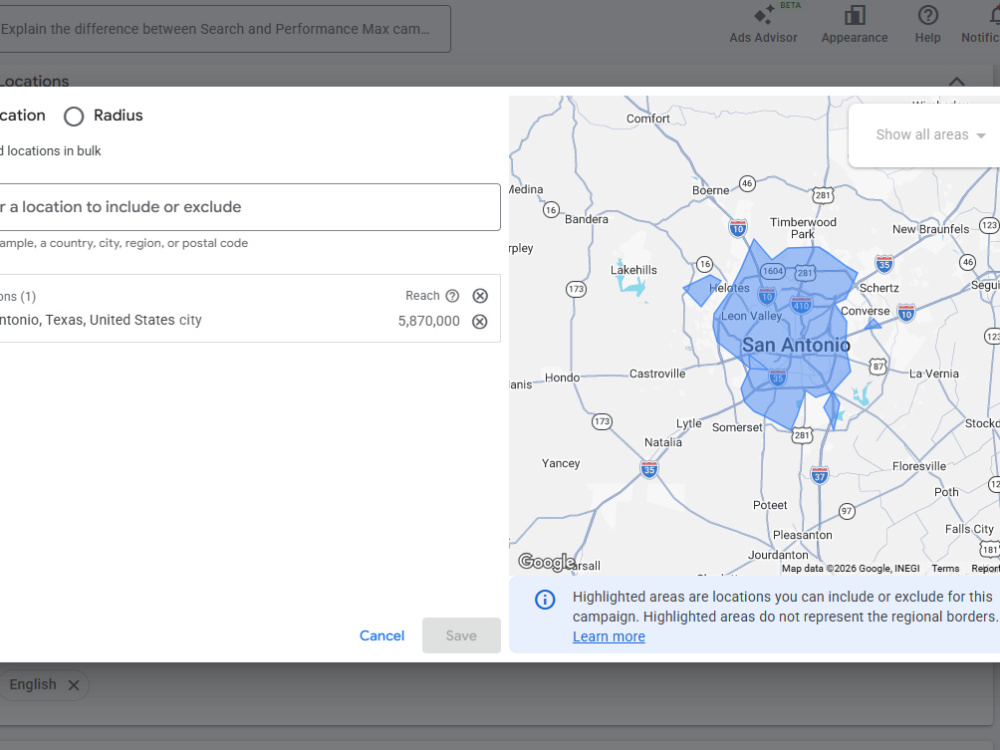Click the Helotes map label
Image resolution: width=1000 pixels, height=750 pixels.
pos(729,288)
